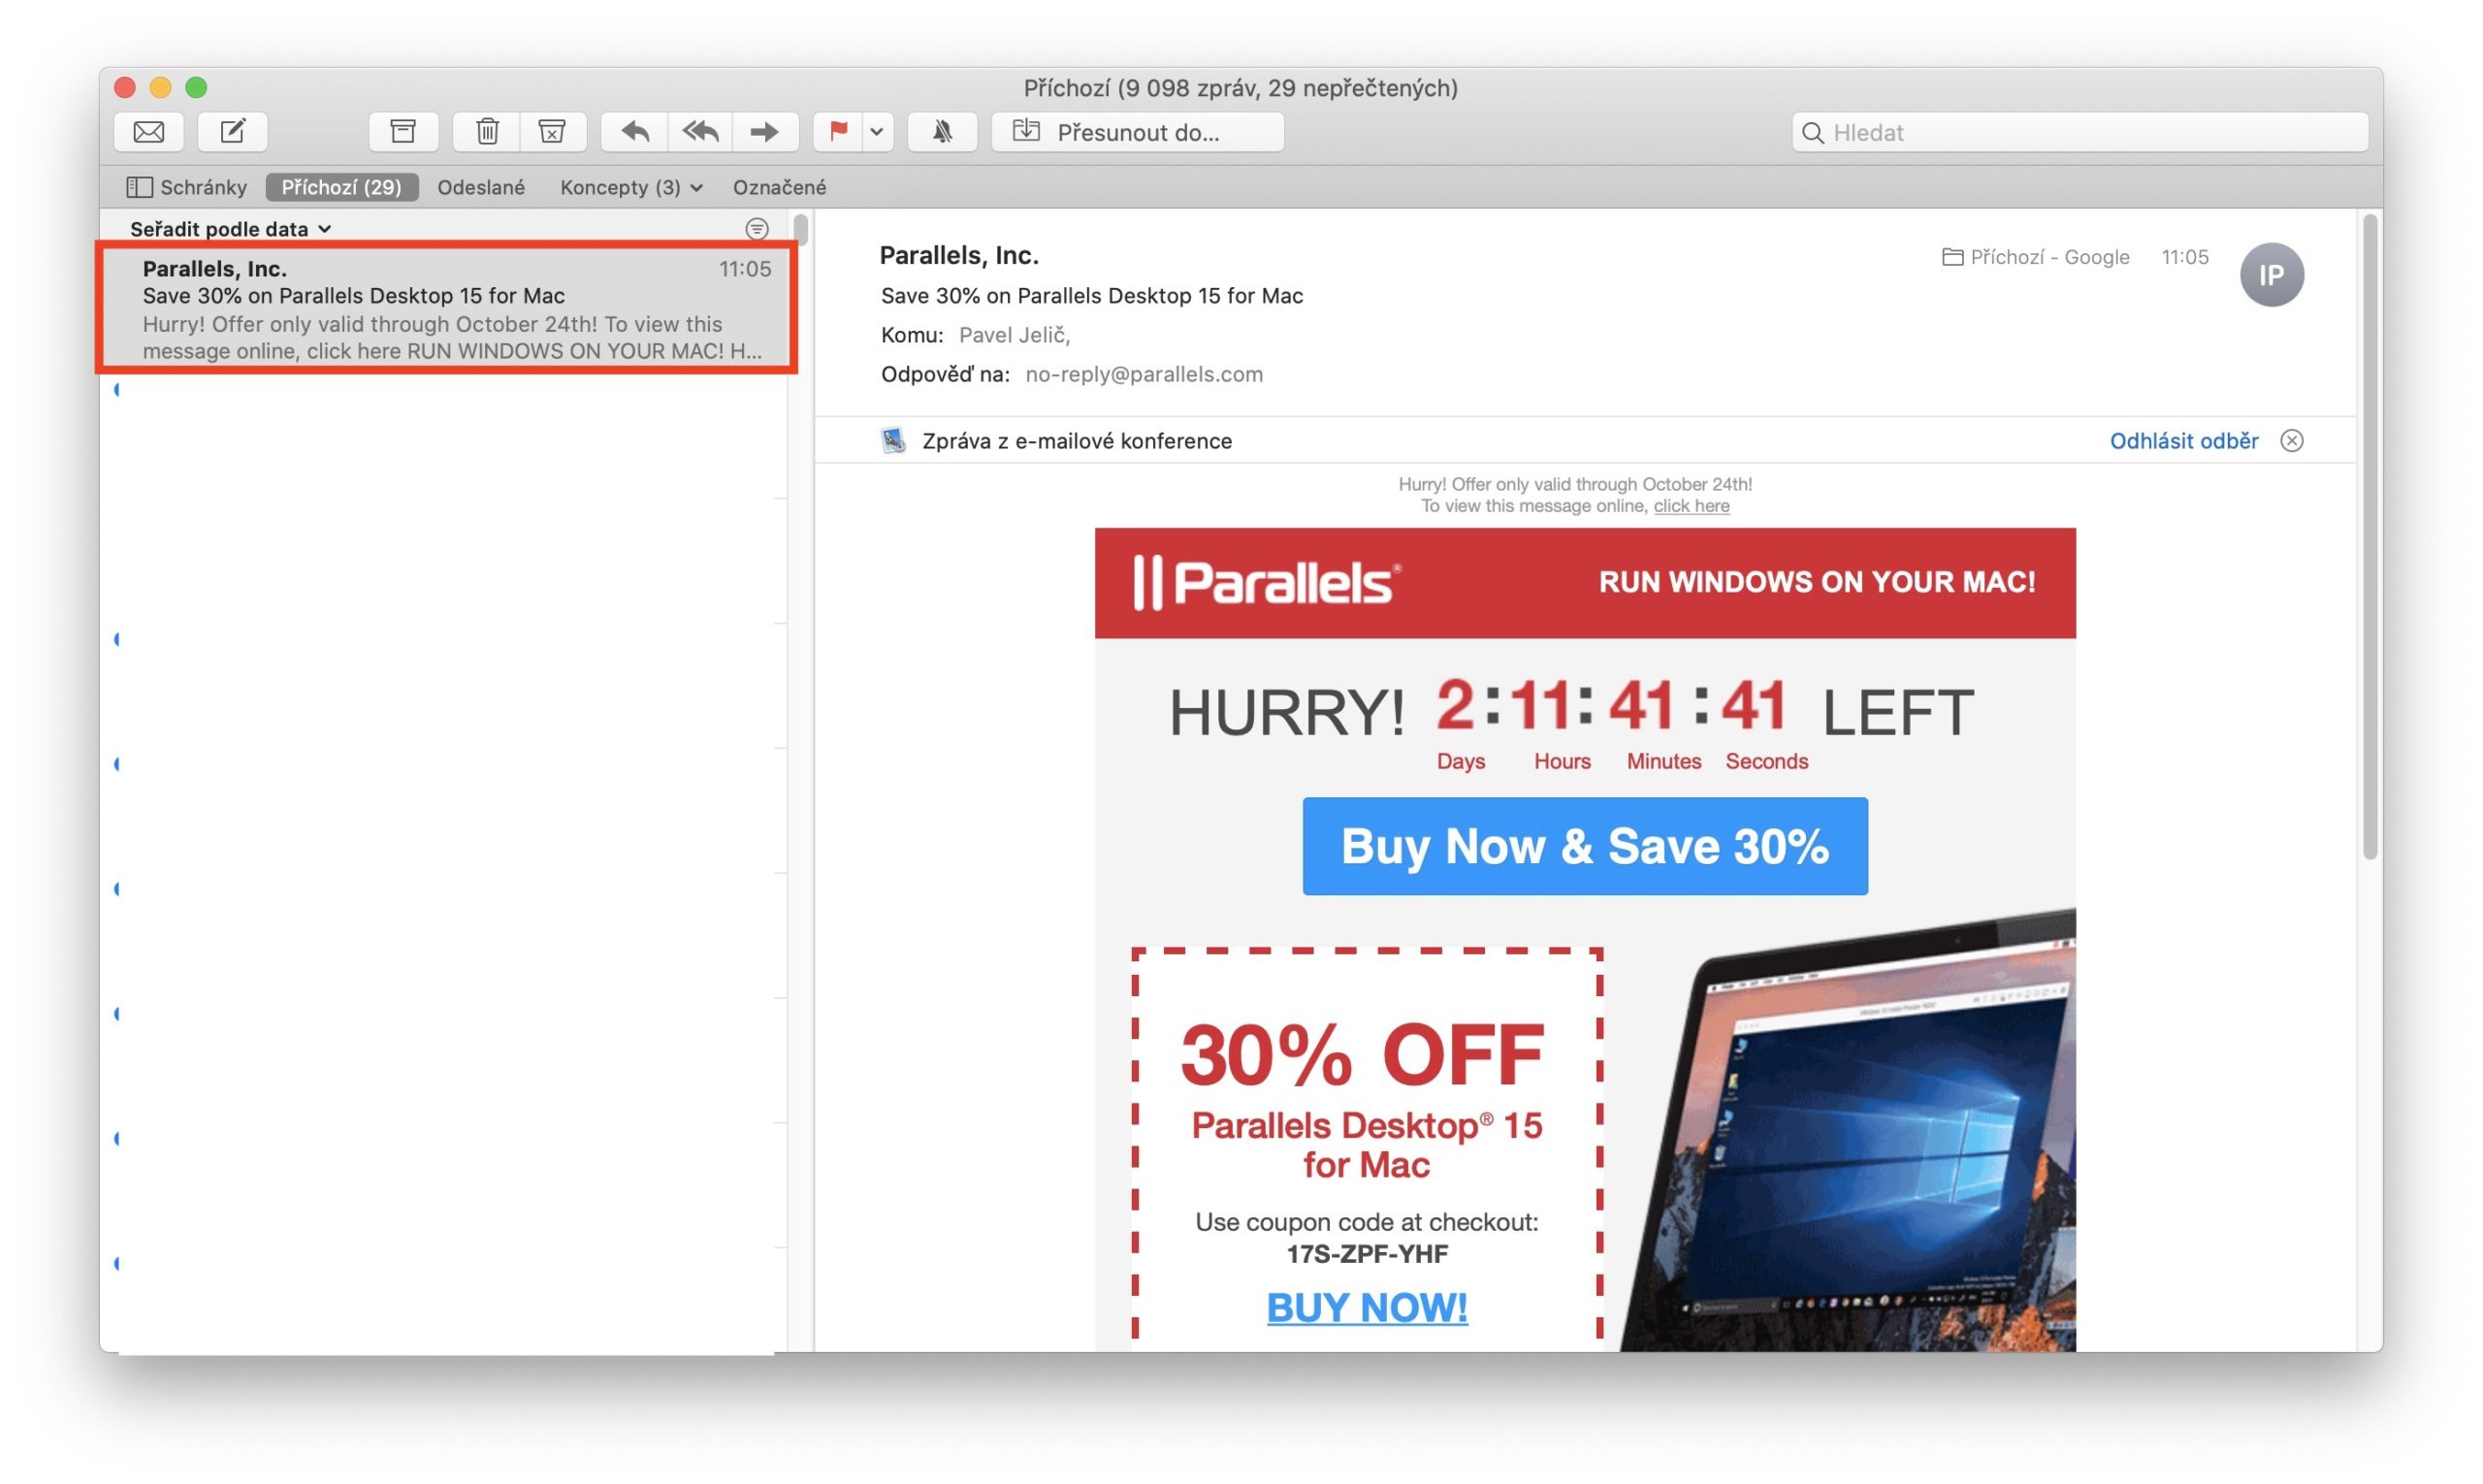The image size is (2483, 1484).
Task: Toggle the message filter icon
Action: pos(757,229)
